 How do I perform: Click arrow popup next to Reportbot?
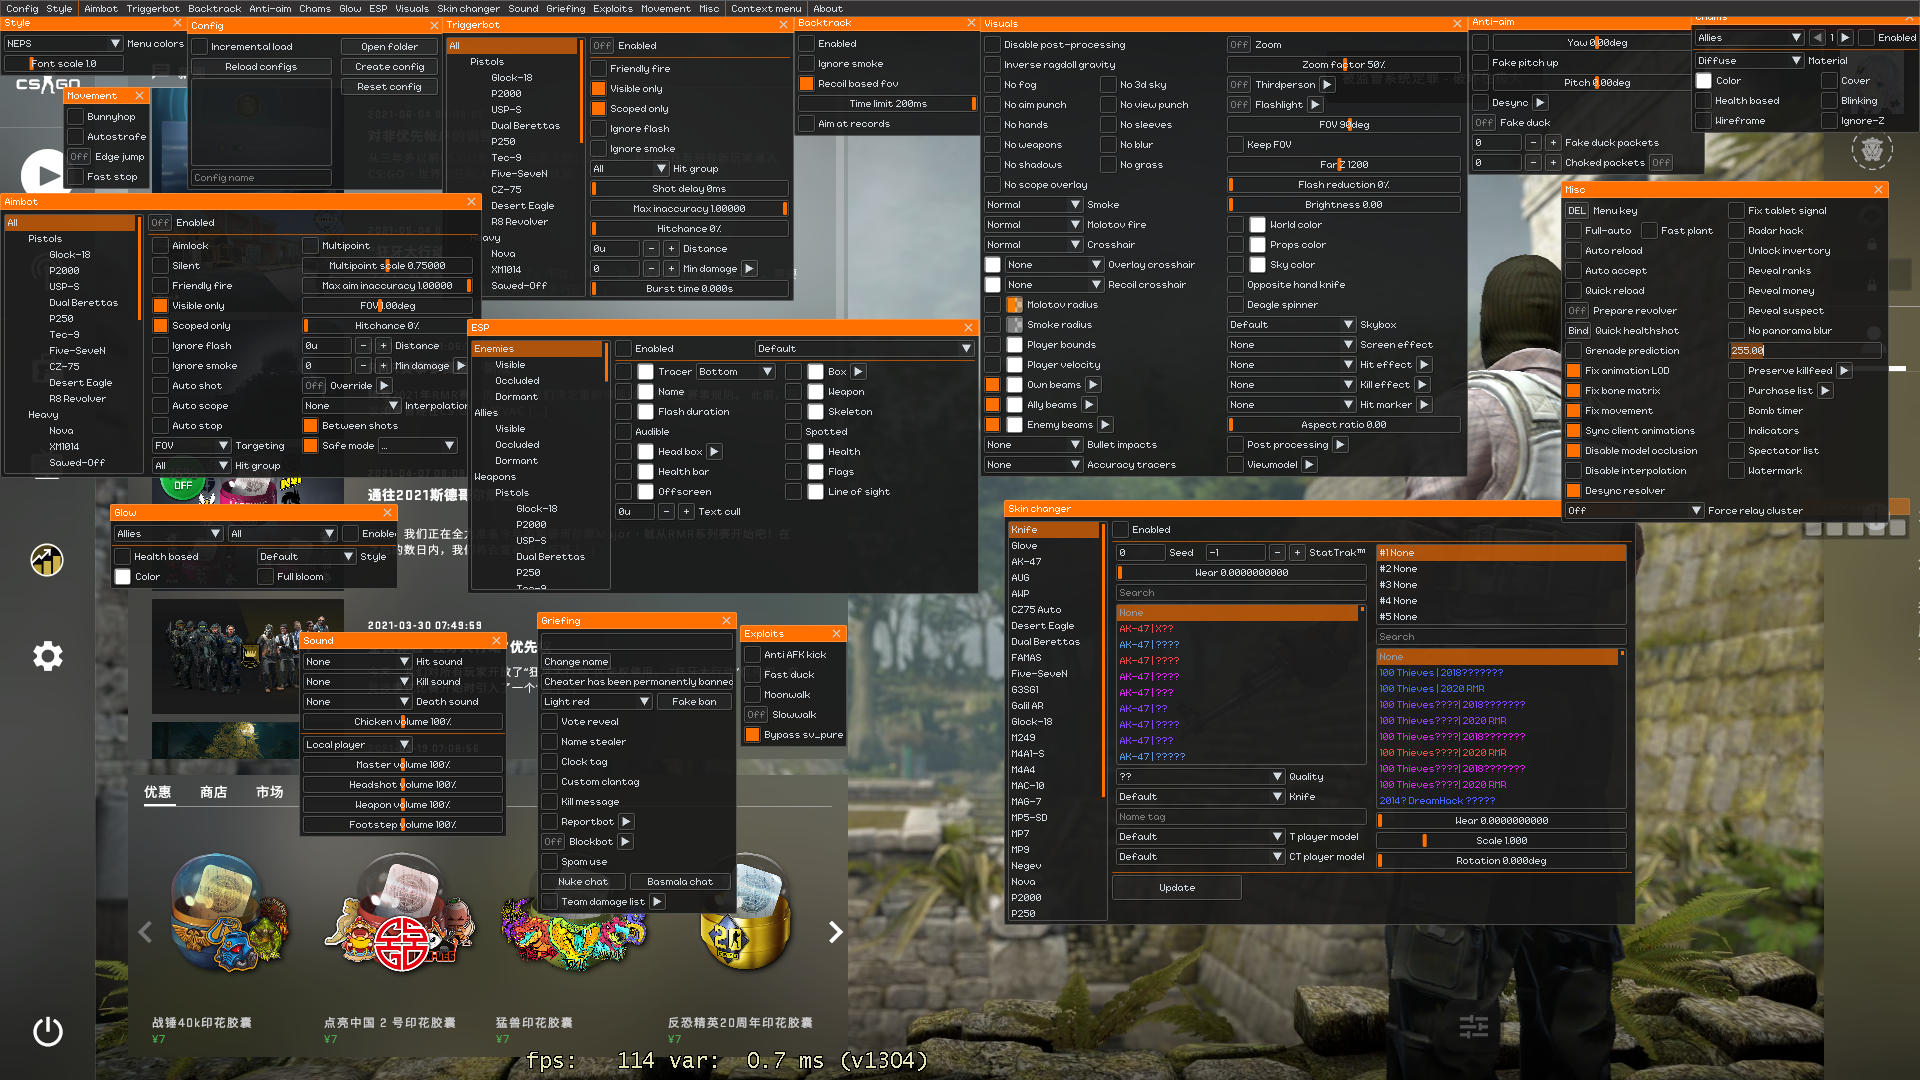(626, 822)
